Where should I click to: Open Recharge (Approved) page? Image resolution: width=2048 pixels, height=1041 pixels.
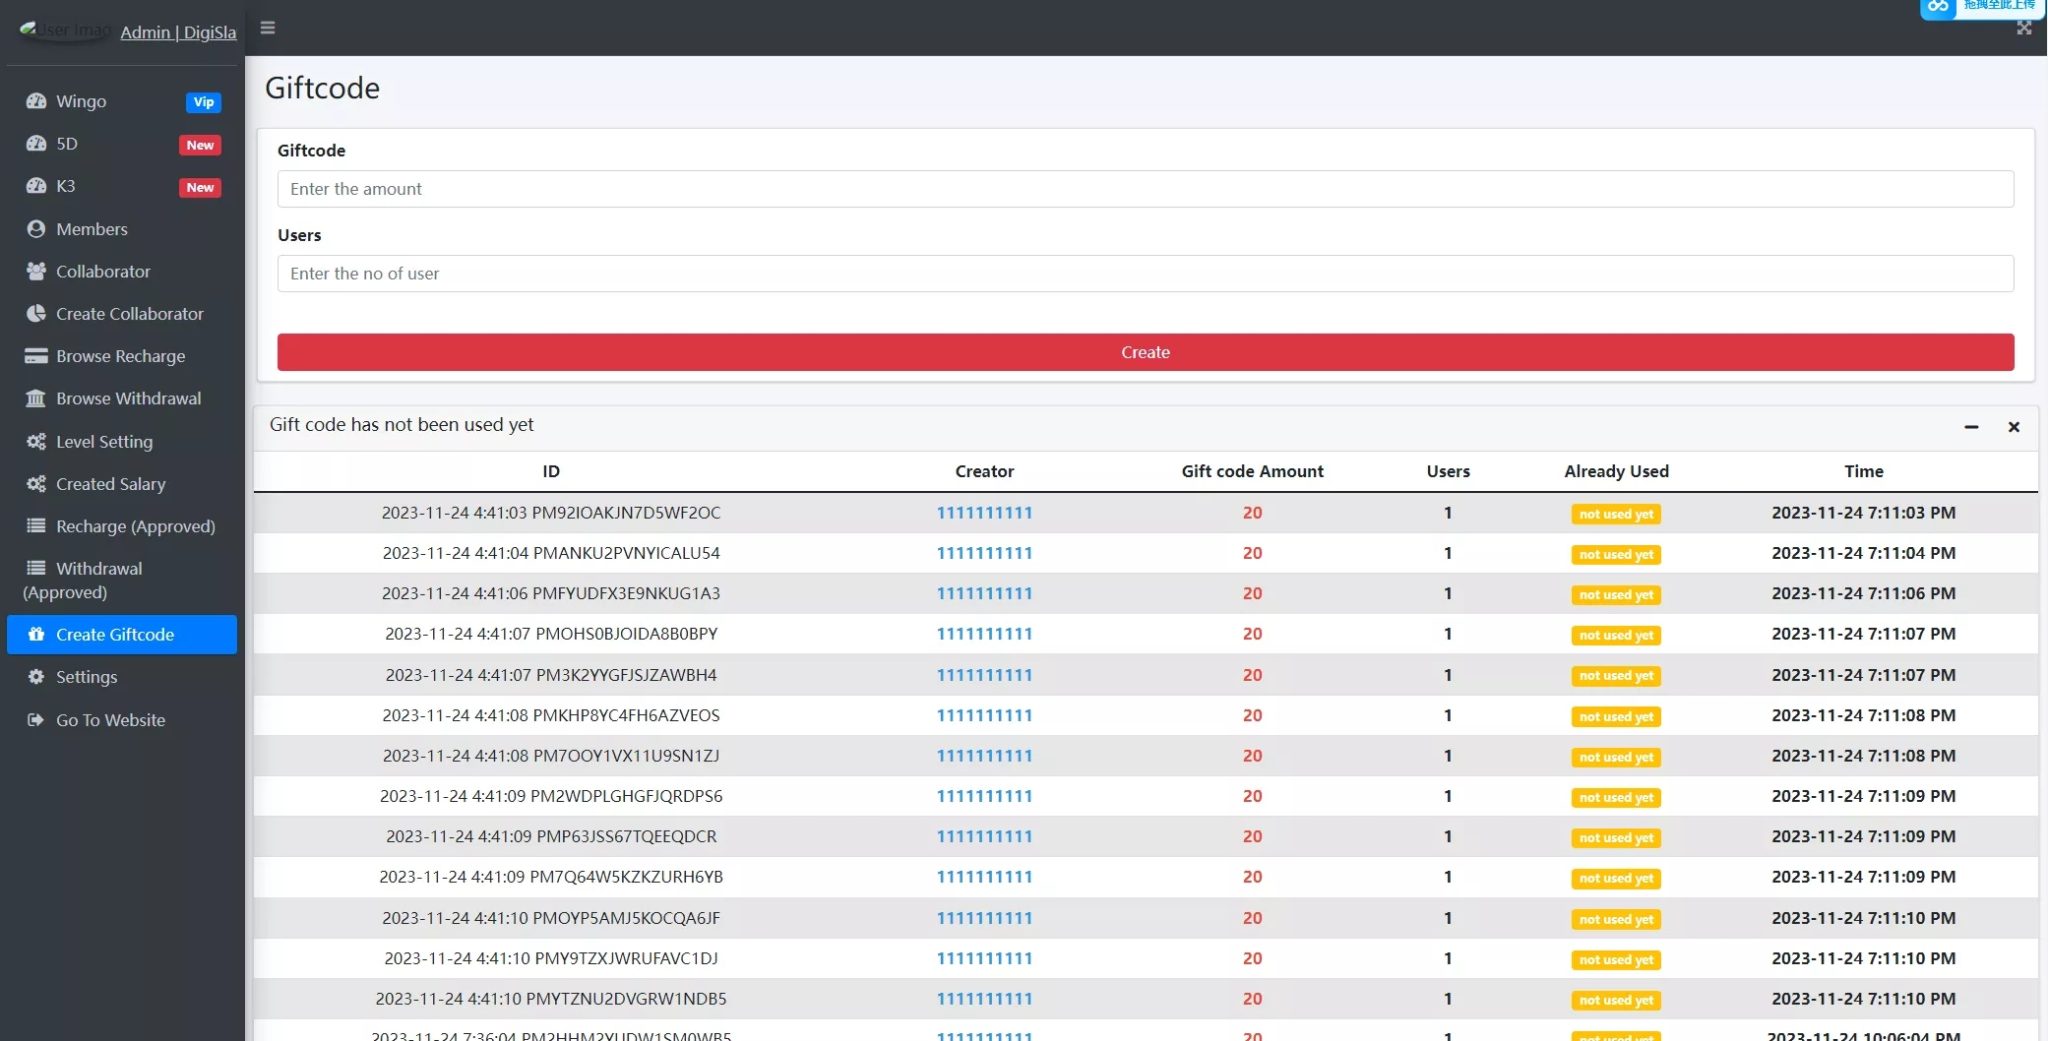[135, 526]
